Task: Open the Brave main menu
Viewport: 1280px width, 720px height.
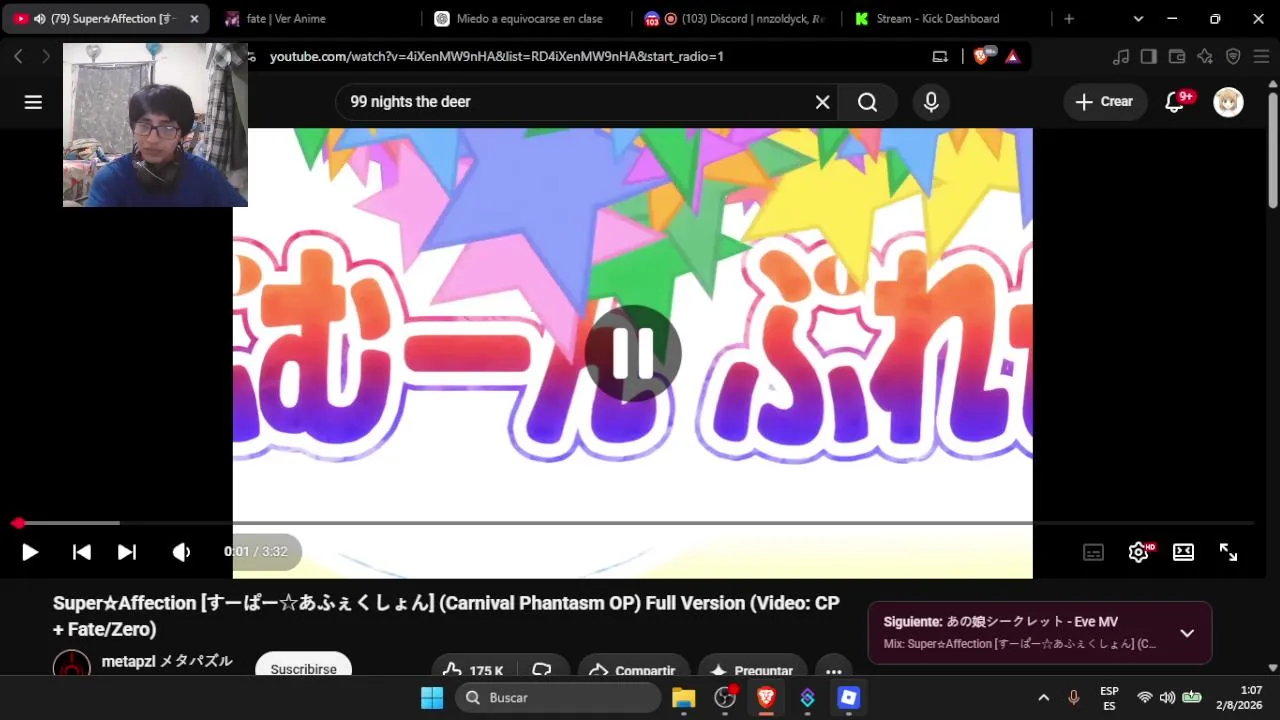Action: point(1261,57)
